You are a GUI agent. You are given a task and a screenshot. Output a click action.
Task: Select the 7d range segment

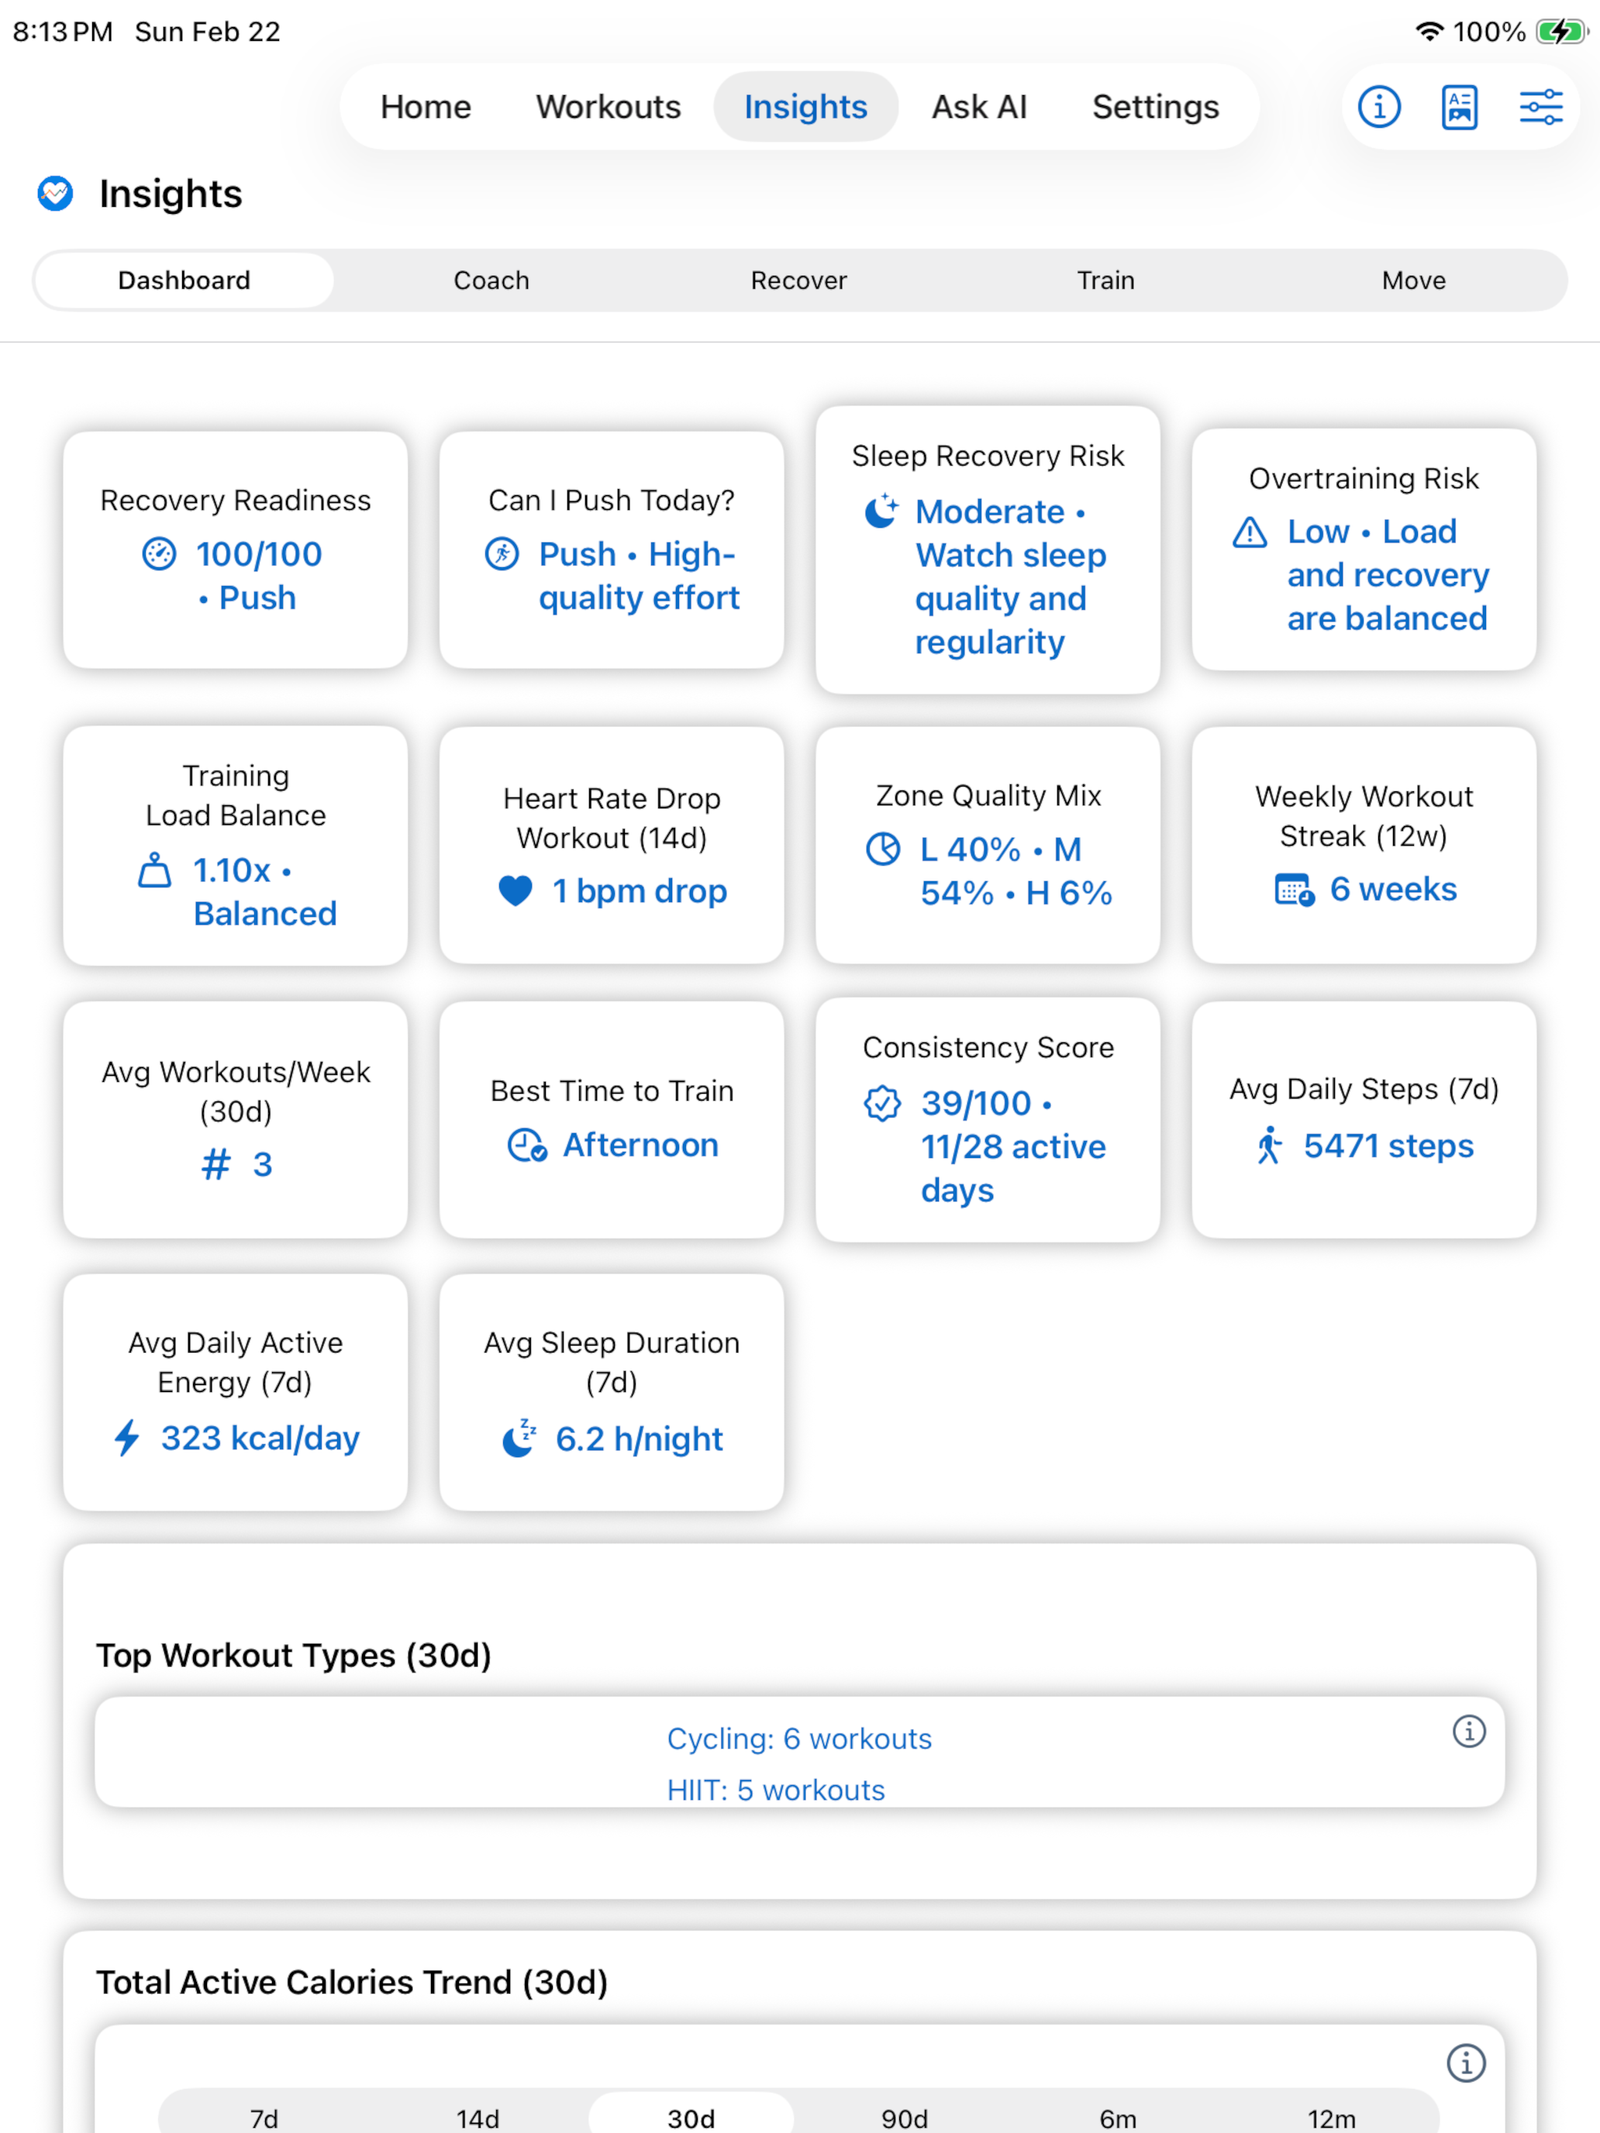[264, 2118]
